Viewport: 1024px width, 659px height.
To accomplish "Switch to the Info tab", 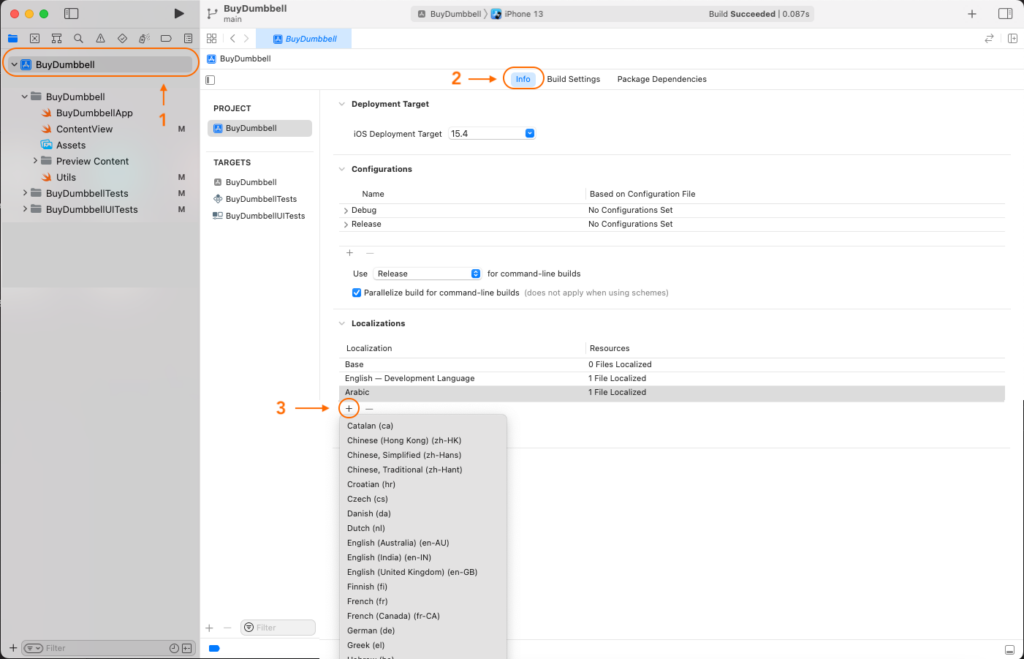I will coord(522,79).
